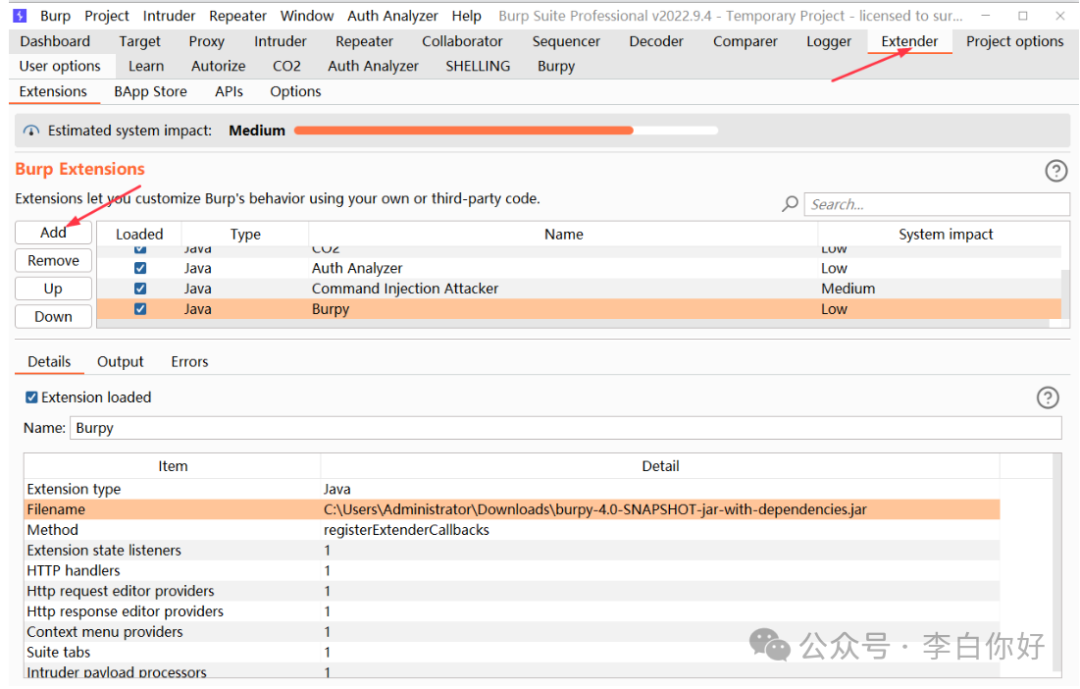The image size is (1080, 689).
Task: Switch to the CO2 tab
Action: (287, 66)
